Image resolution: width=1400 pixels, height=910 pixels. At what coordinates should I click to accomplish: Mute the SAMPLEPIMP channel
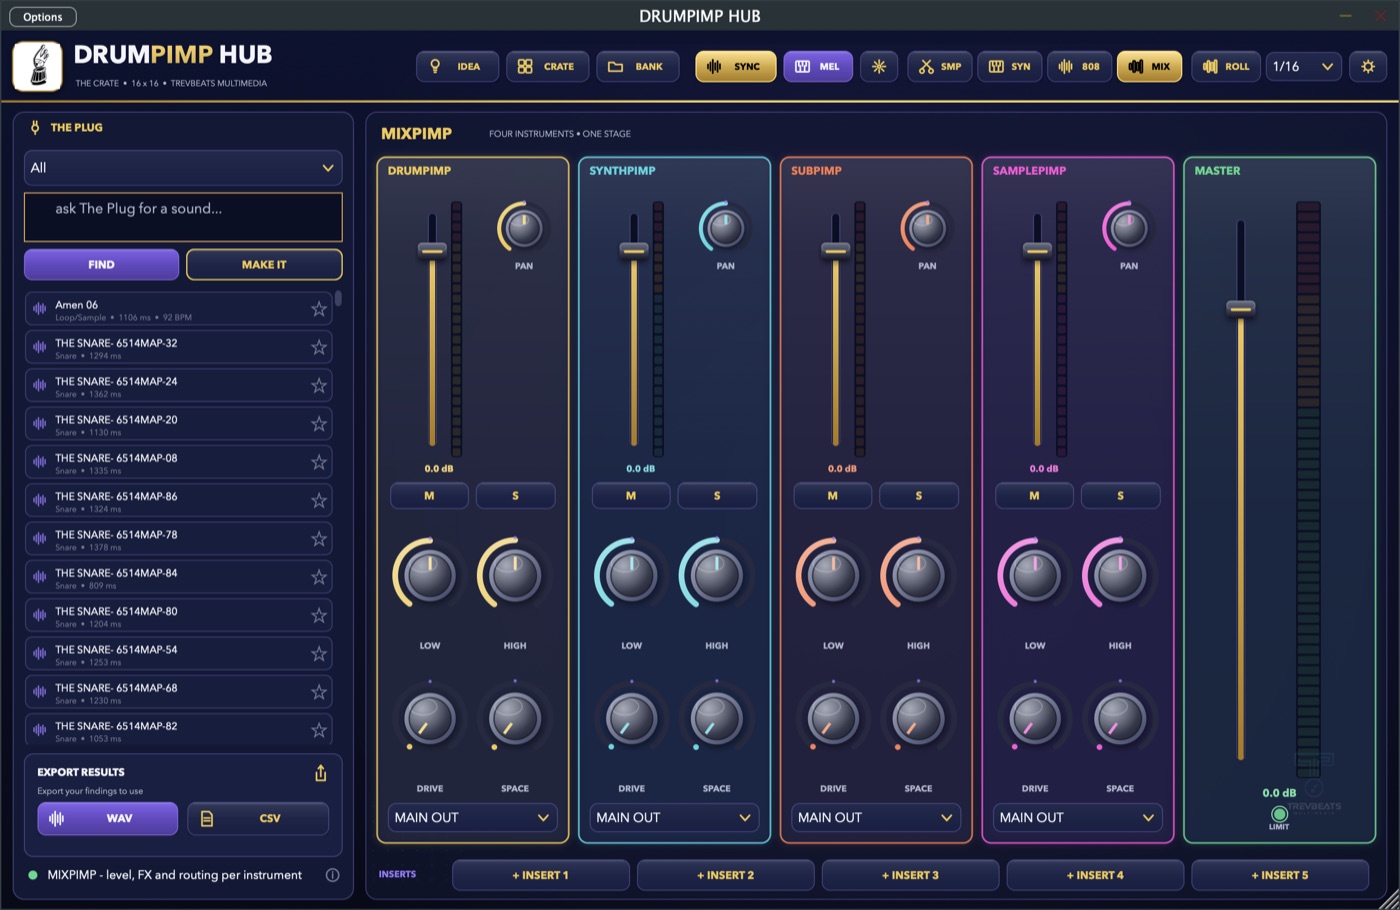[1034, 496]
